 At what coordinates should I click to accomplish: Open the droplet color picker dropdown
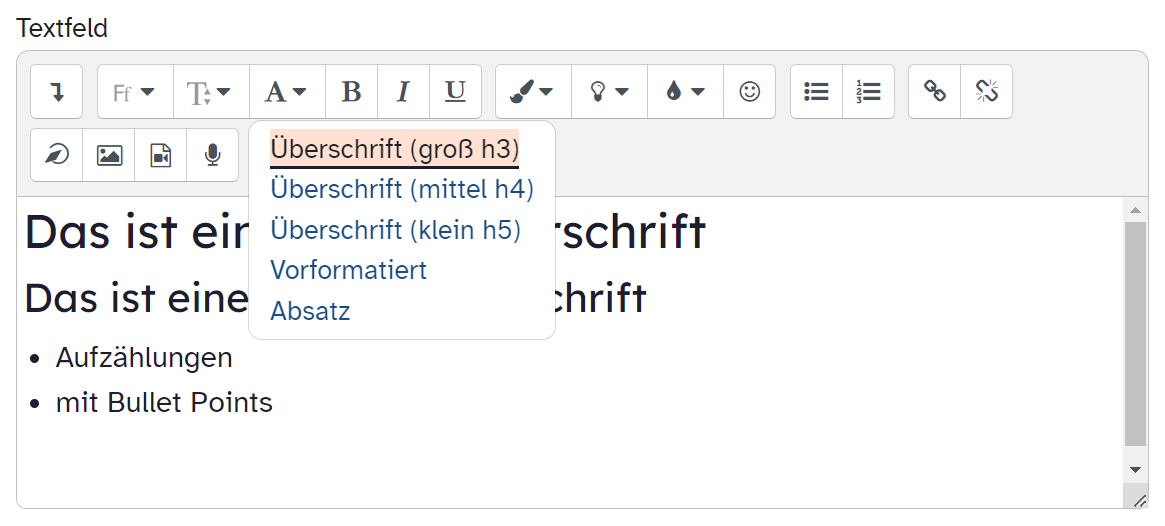(685, 92)
